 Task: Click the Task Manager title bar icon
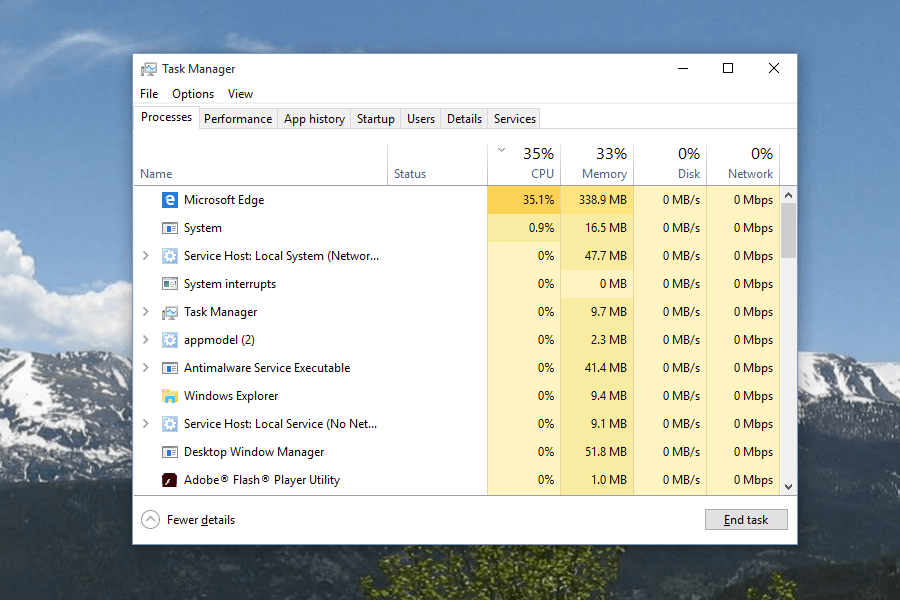149,69
